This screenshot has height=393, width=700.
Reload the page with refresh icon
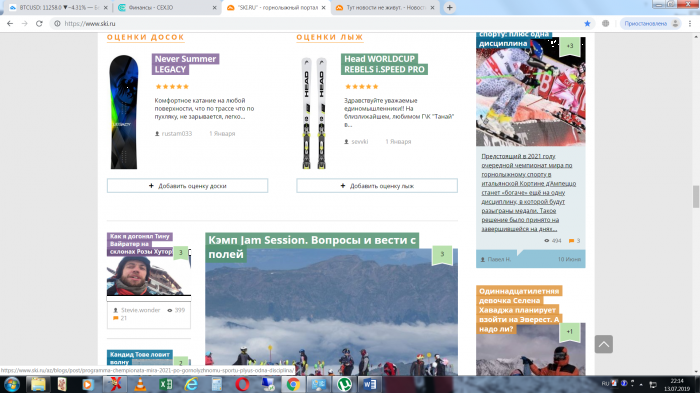[x=39, y=24]
